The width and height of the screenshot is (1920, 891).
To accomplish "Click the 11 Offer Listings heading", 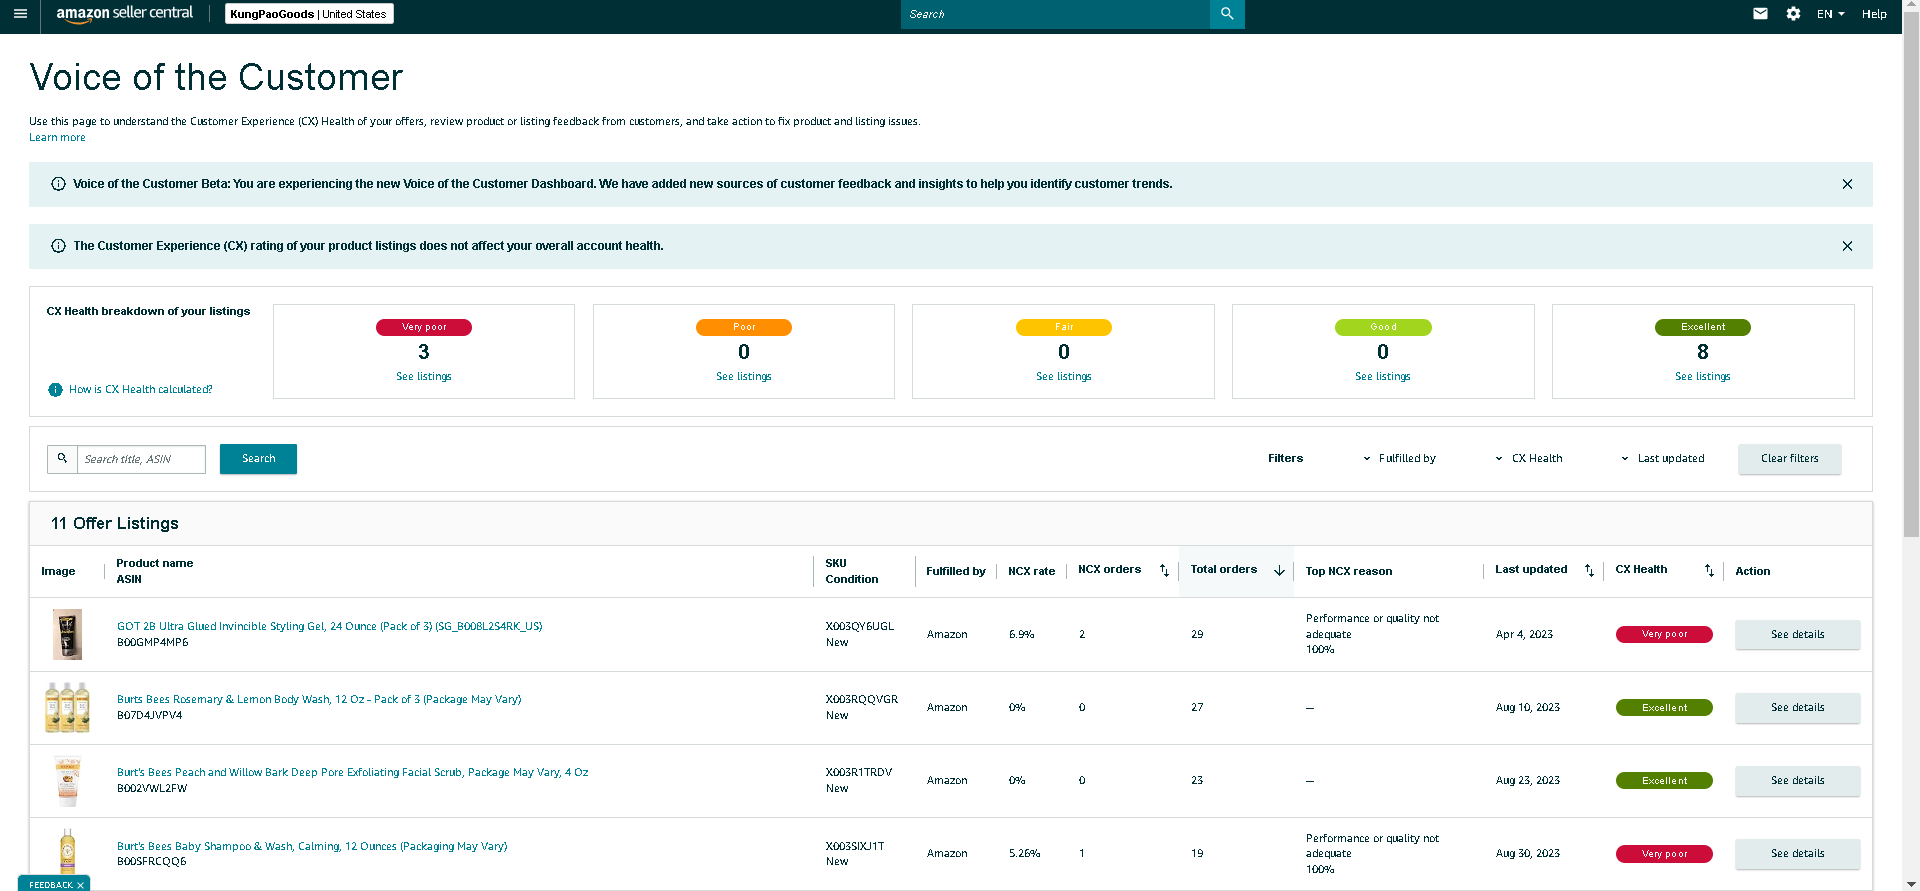I will coord(115,524).
